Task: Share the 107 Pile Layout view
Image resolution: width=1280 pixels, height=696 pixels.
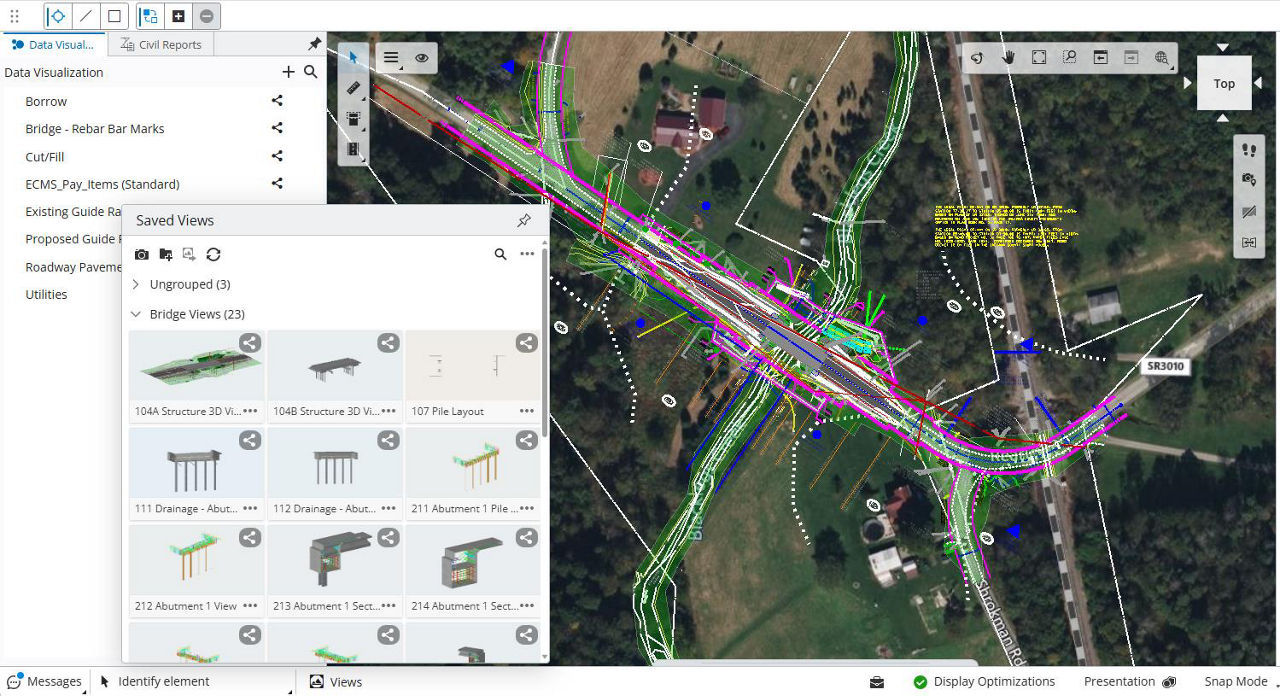Action: (526, 342)
